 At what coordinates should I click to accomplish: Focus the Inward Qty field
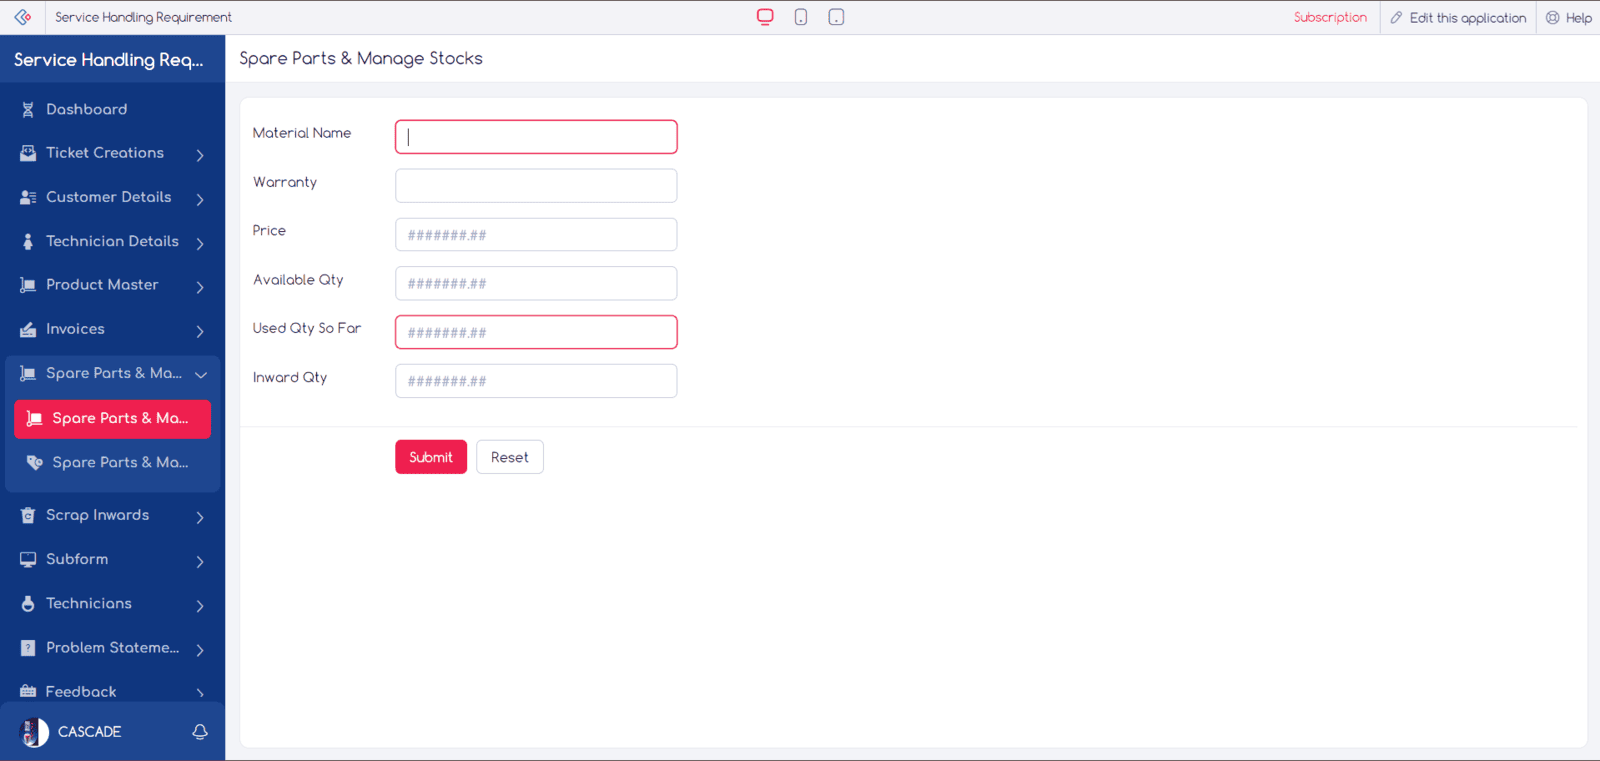pos(536,381)
